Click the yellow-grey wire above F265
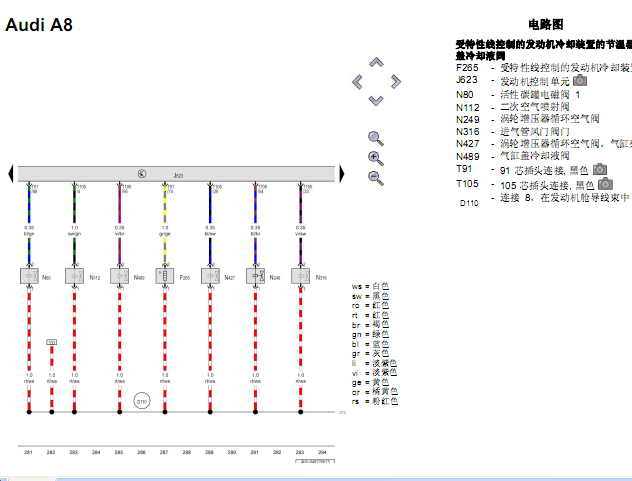The image size is (632, 481). tap(165, 251)
